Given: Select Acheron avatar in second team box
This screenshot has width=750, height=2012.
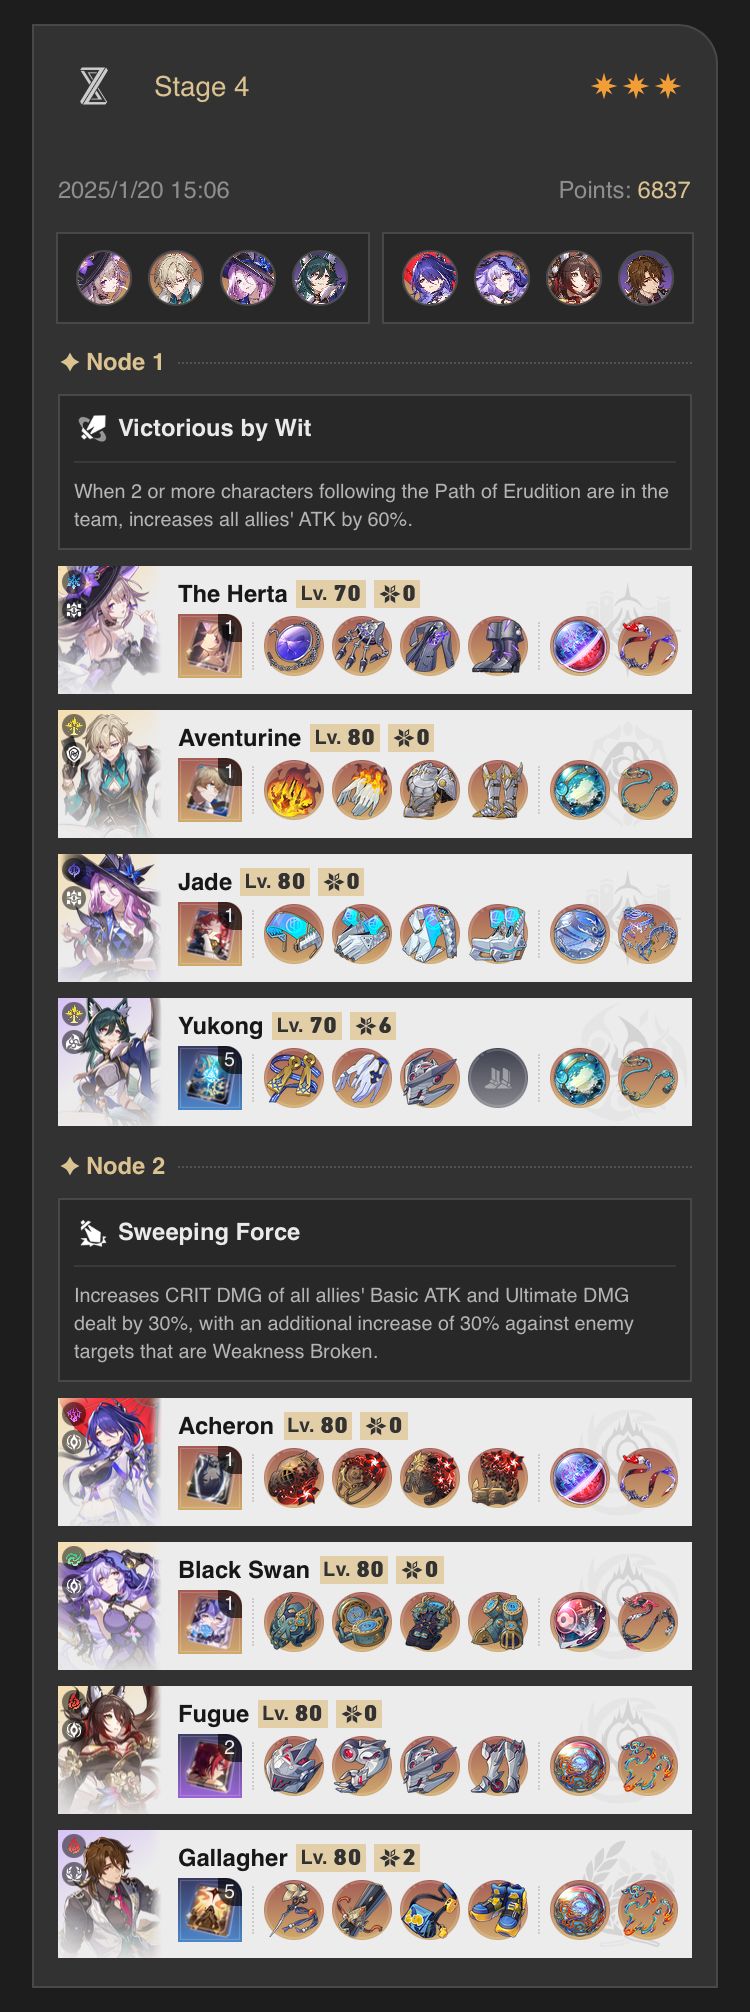Looking at the screenshot, I should (430, 278).
